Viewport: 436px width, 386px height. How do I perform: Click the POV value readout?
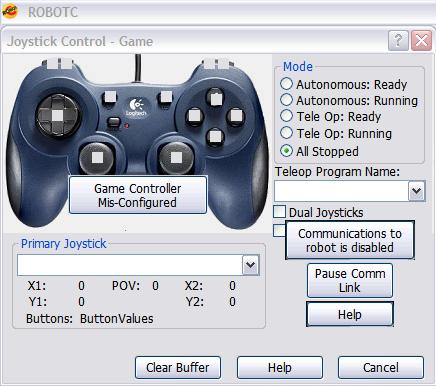pyautogui.click(x=155, y=286)
